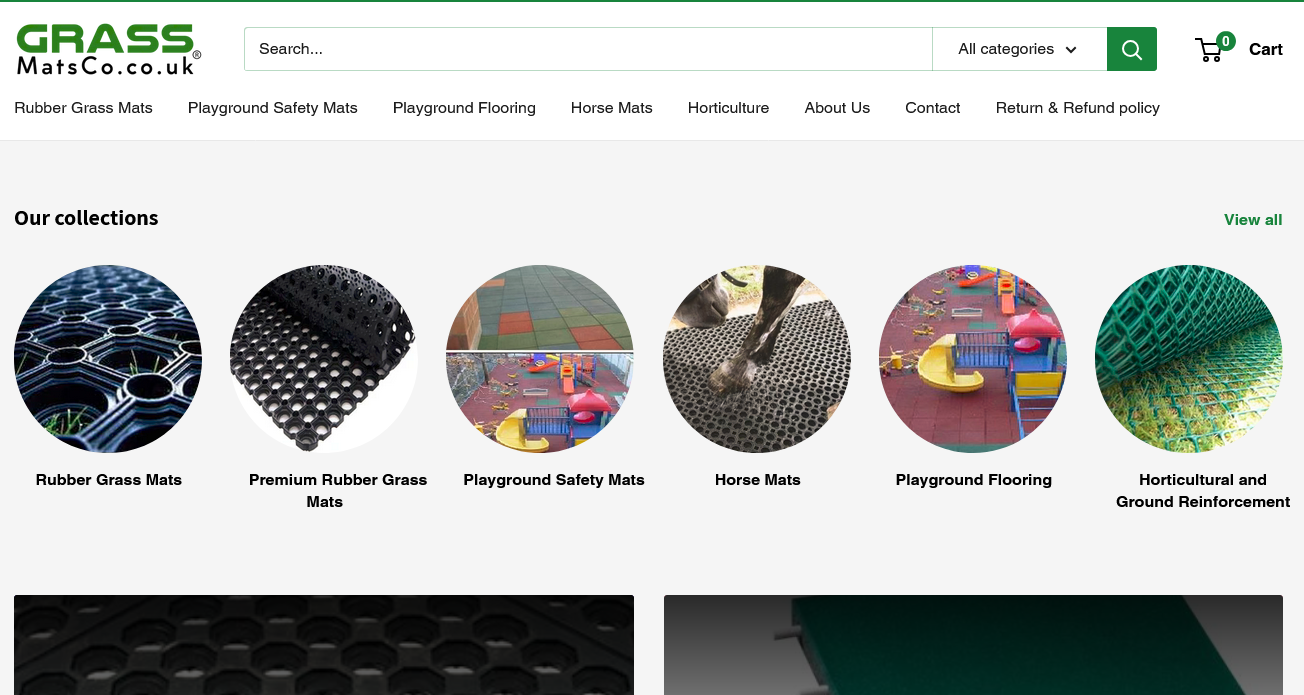Open the black rubber mat banner image

[x=324, y=645]
